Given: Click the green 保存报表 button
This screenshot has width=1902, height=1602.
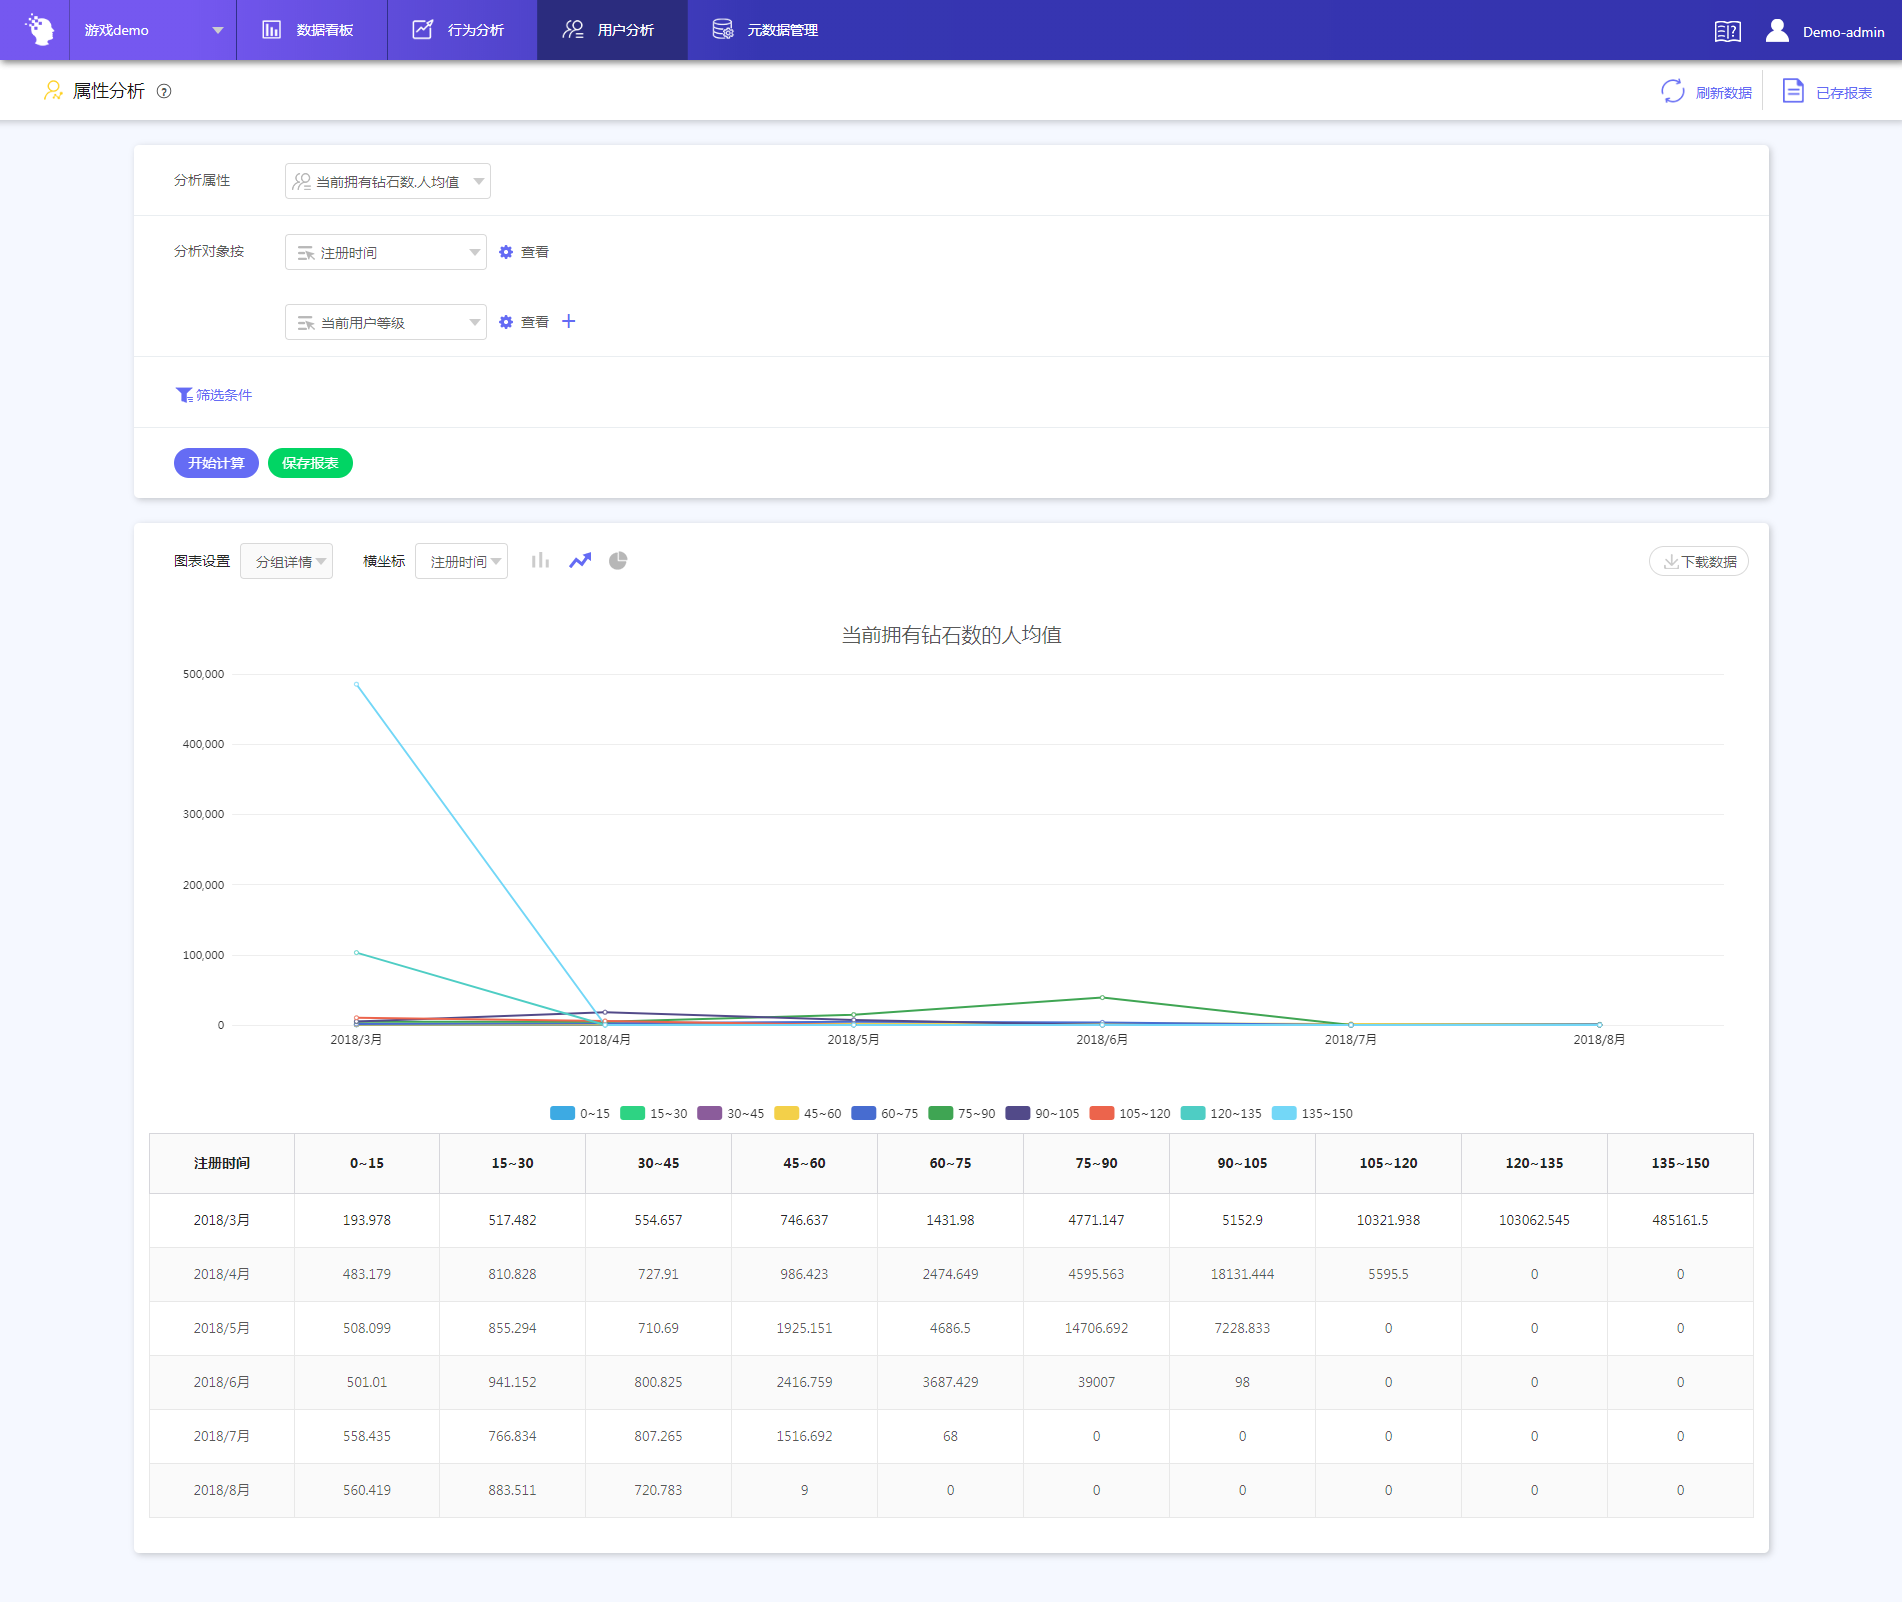Looking at the screenshot, I should [310, 463].
